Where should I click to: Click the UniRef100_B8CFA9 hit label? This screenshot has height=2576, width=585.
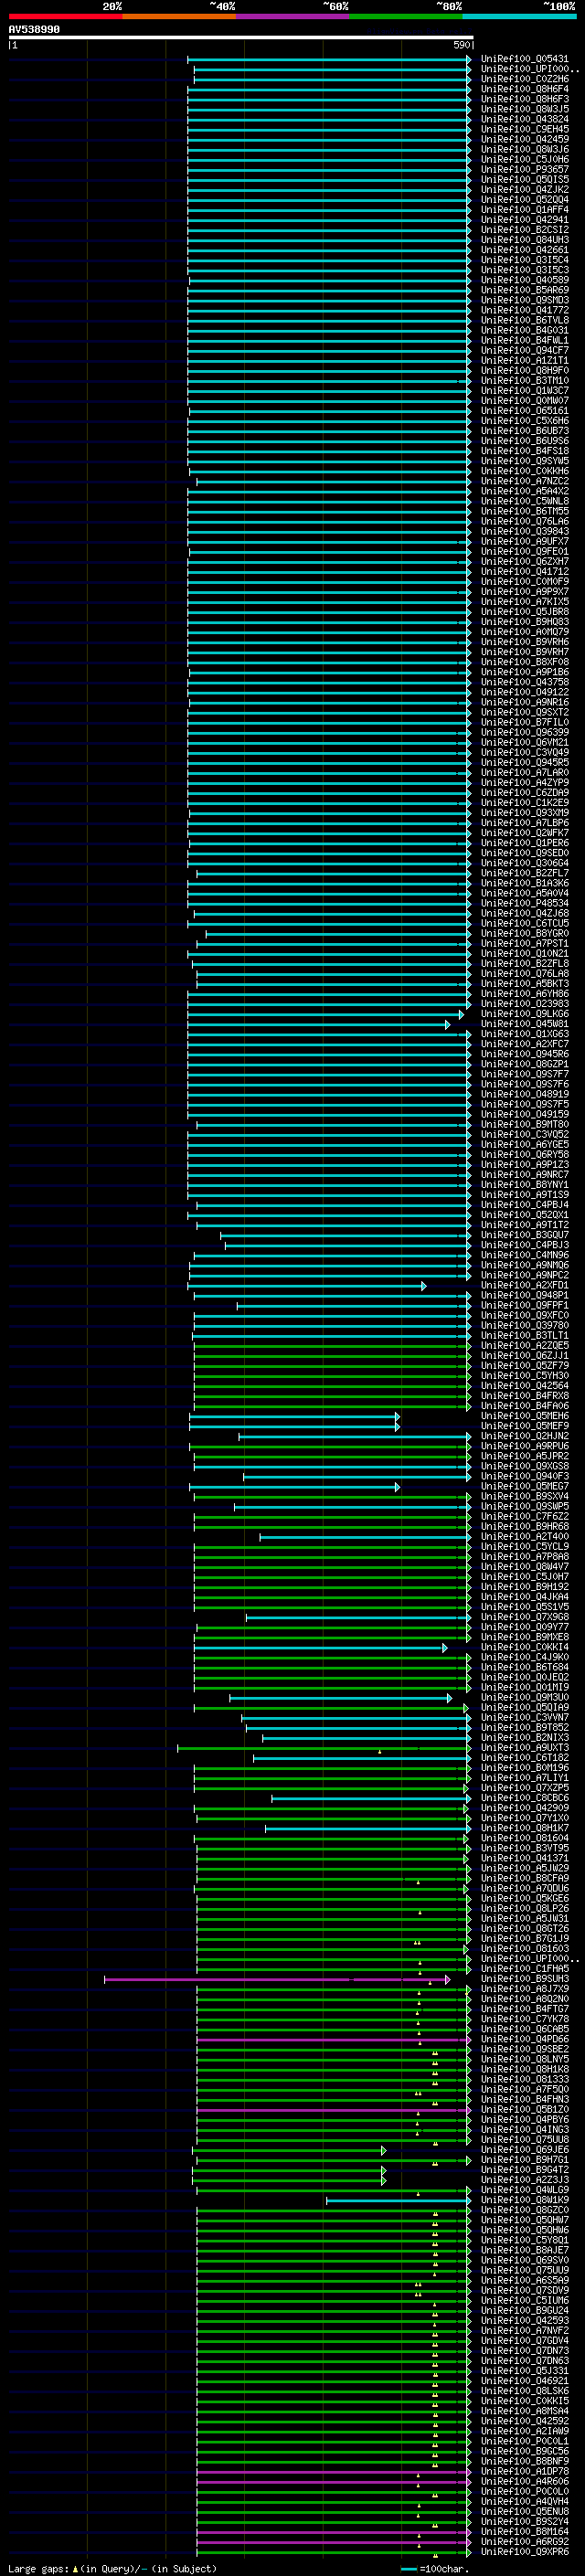pyautogui.click(x=524, y=1878)
